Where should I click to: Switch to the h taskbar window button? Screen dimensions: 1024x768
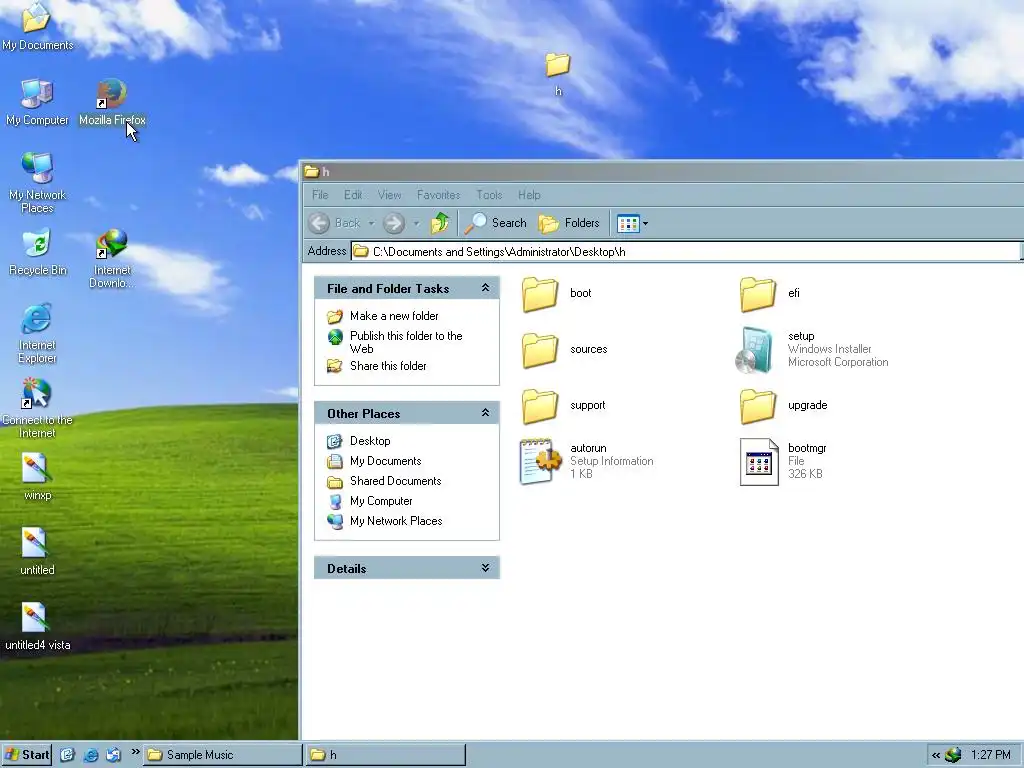click(x=385, y=755)
